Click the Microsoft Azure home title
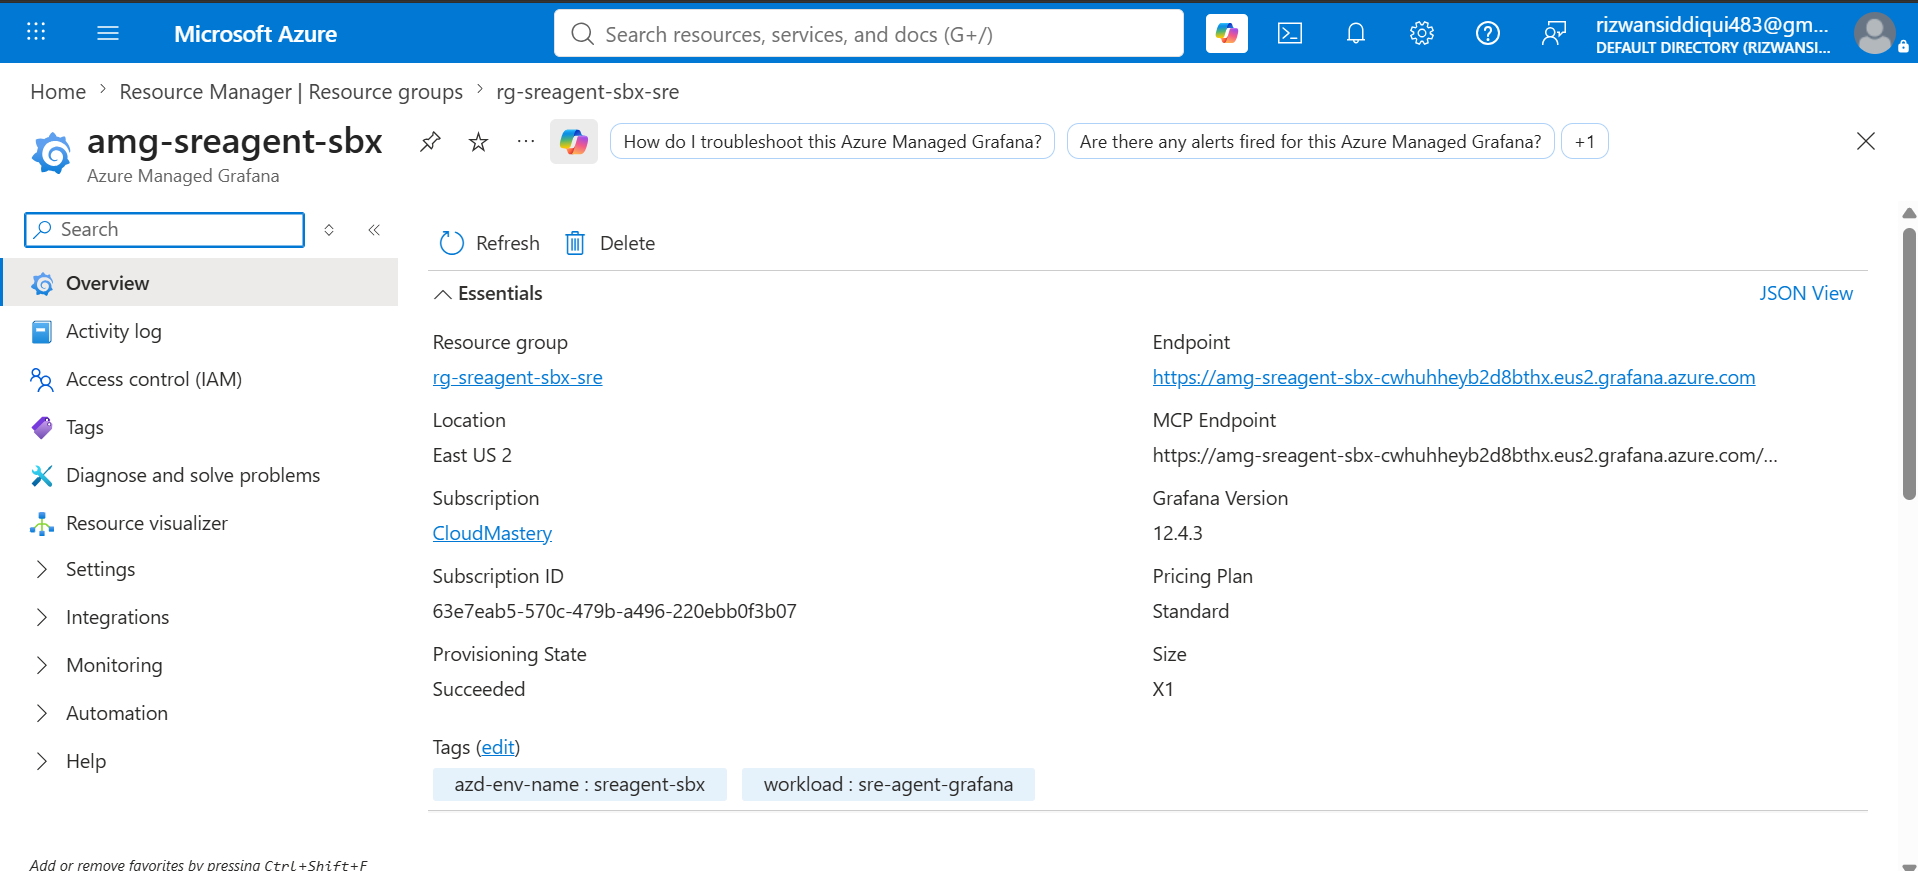 (x=255, y=34)
